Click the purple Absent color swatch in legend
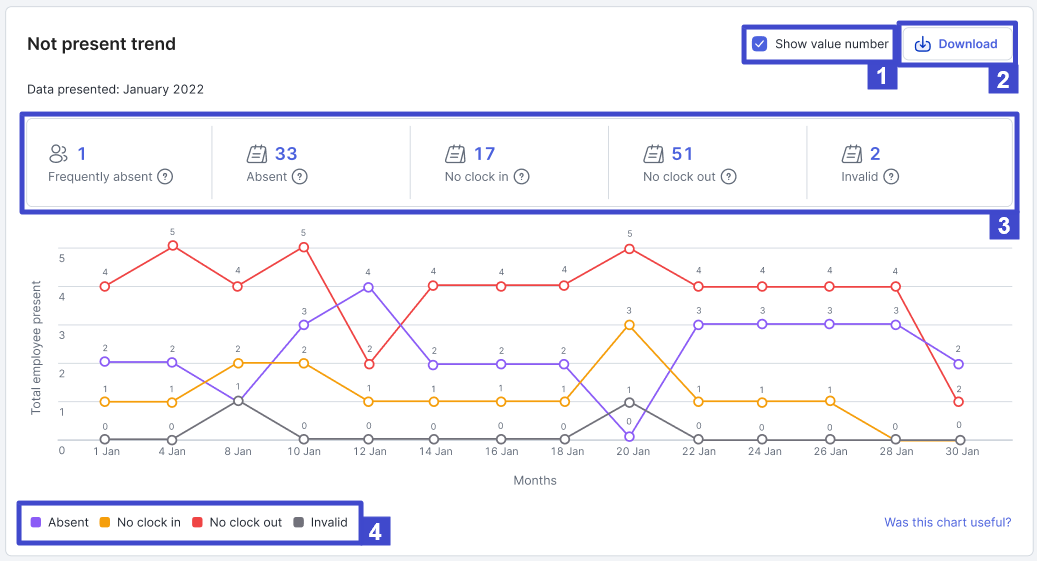1037x561 pixels. coord(36,522)
